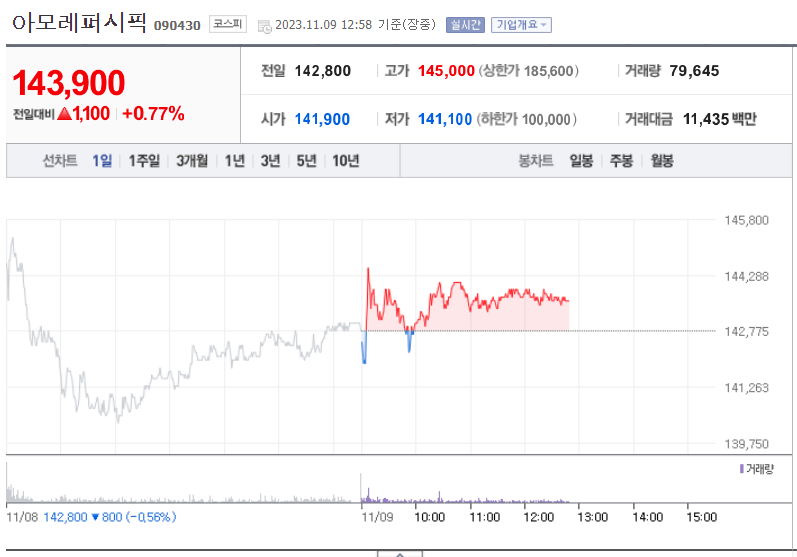The width and height of the screenshot is (797, 557).
Task: Click the 13:00 time axis label
Action: click(593, 517)
